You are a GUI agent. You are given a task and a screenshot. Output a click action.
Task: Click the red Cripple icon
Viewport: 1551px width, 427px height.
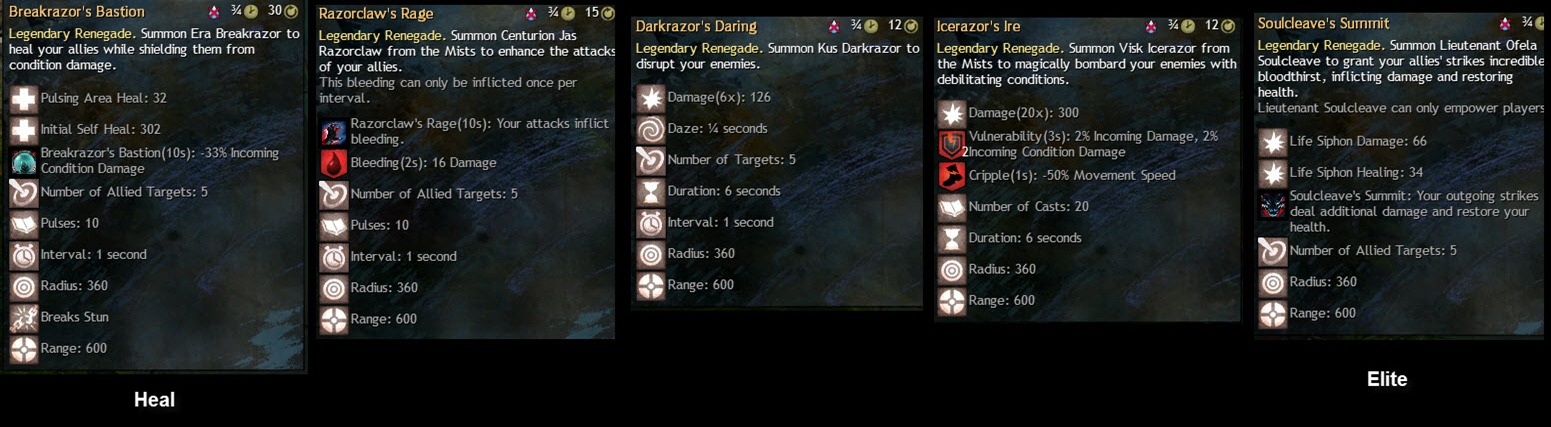click(952, 176)
